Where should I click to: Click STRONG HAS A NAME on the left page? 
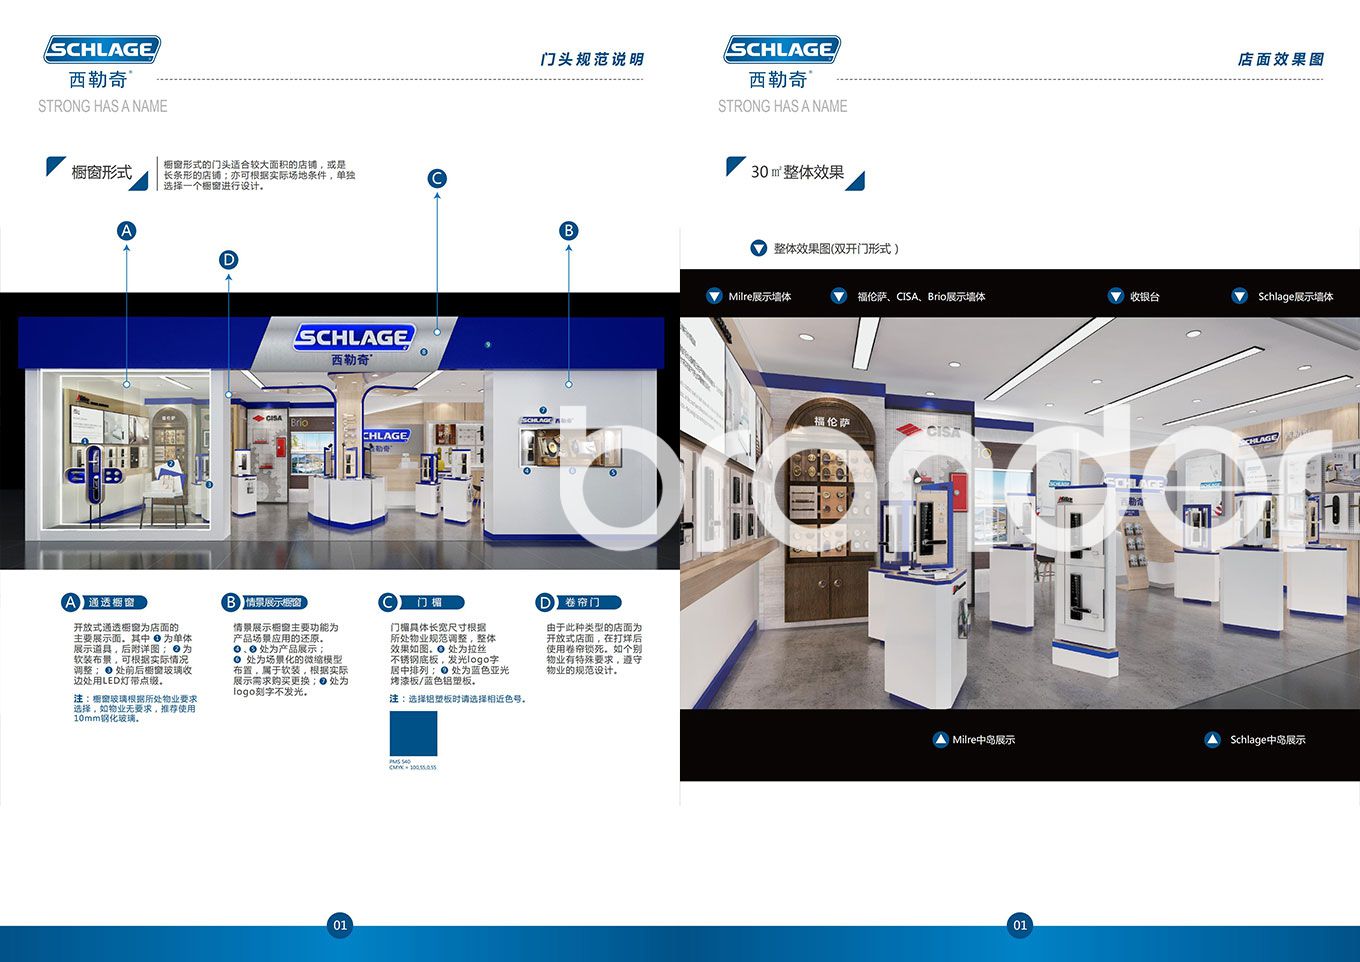pos(102,106)
